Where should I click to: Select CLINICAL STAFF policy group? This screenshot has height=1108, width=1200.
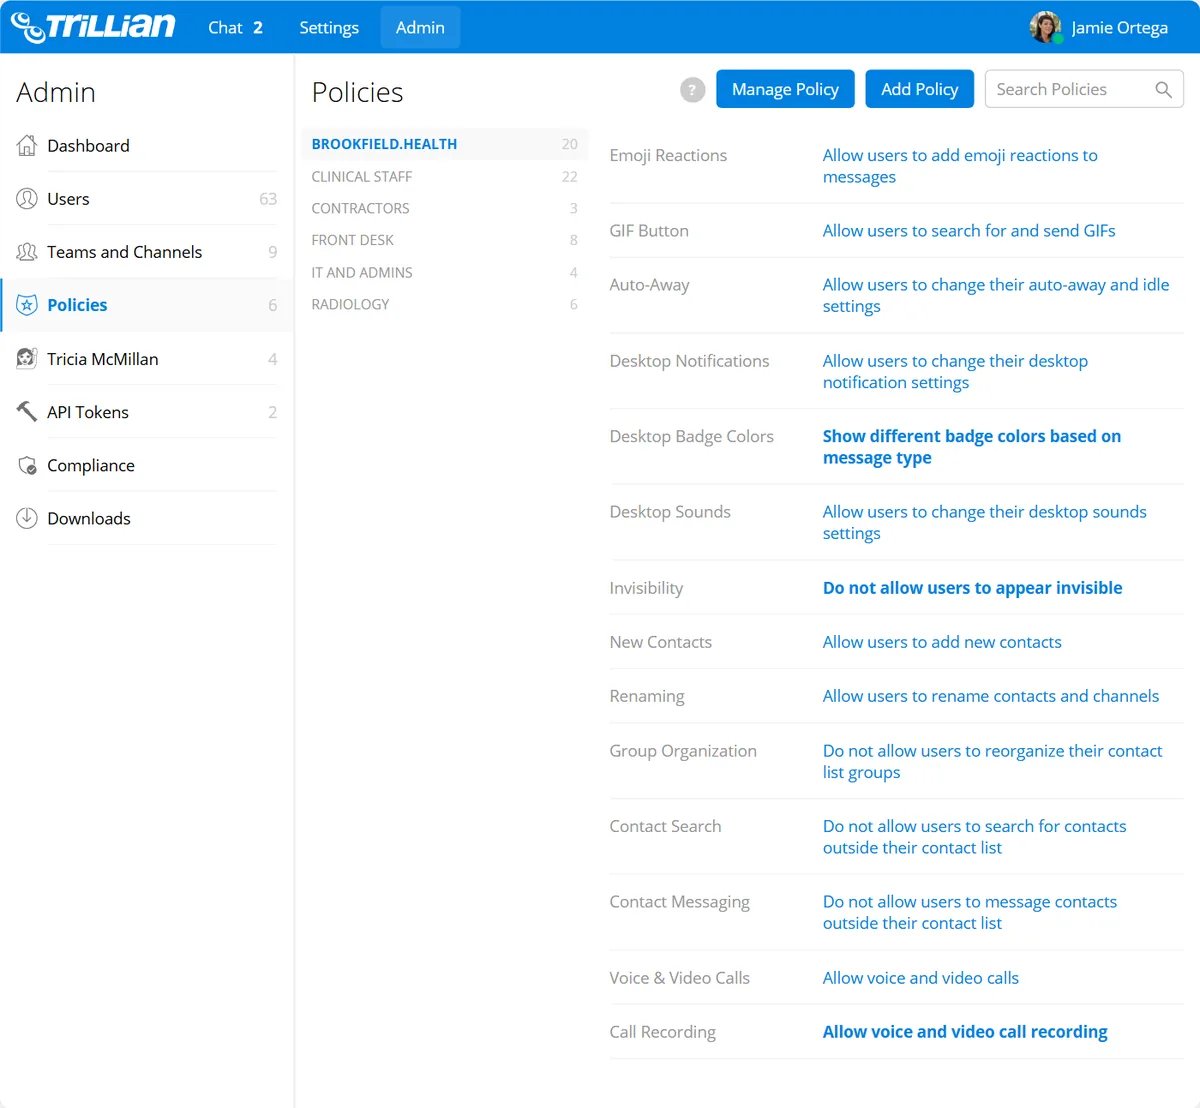(444, 176)
